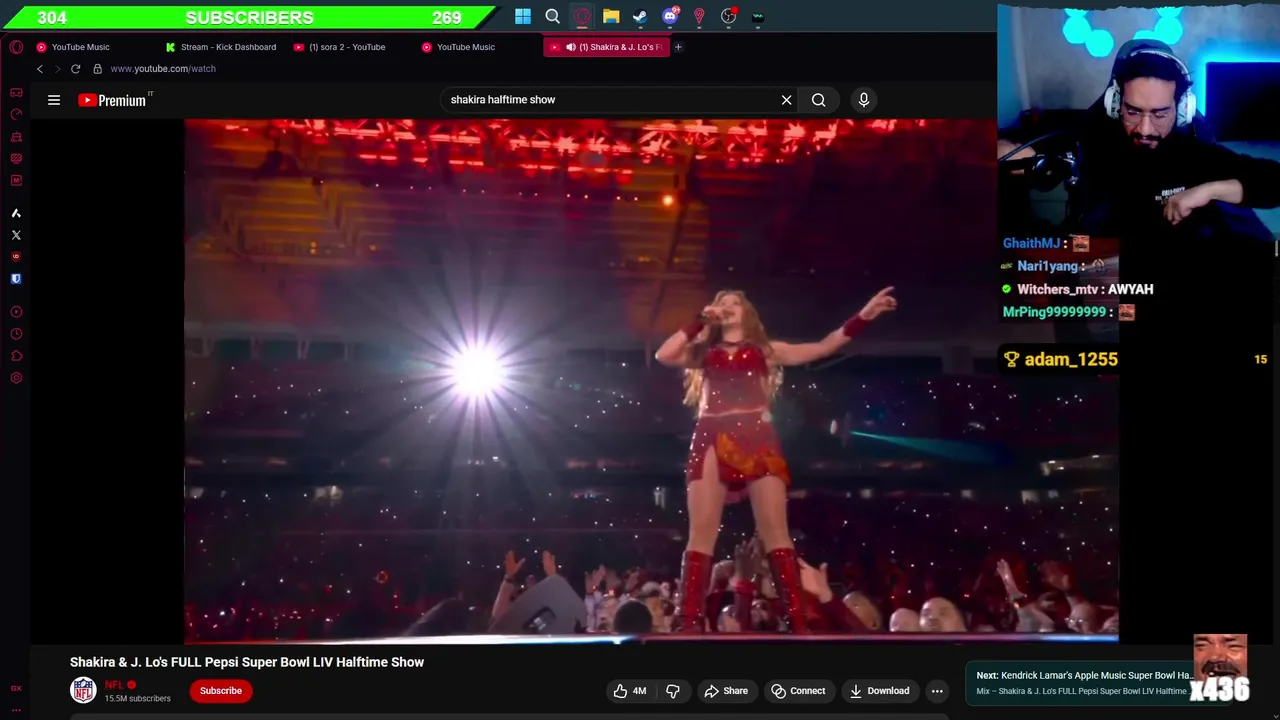
Task: Open Extensions cube icon in sidebar
Action: [x=16, y=356]
